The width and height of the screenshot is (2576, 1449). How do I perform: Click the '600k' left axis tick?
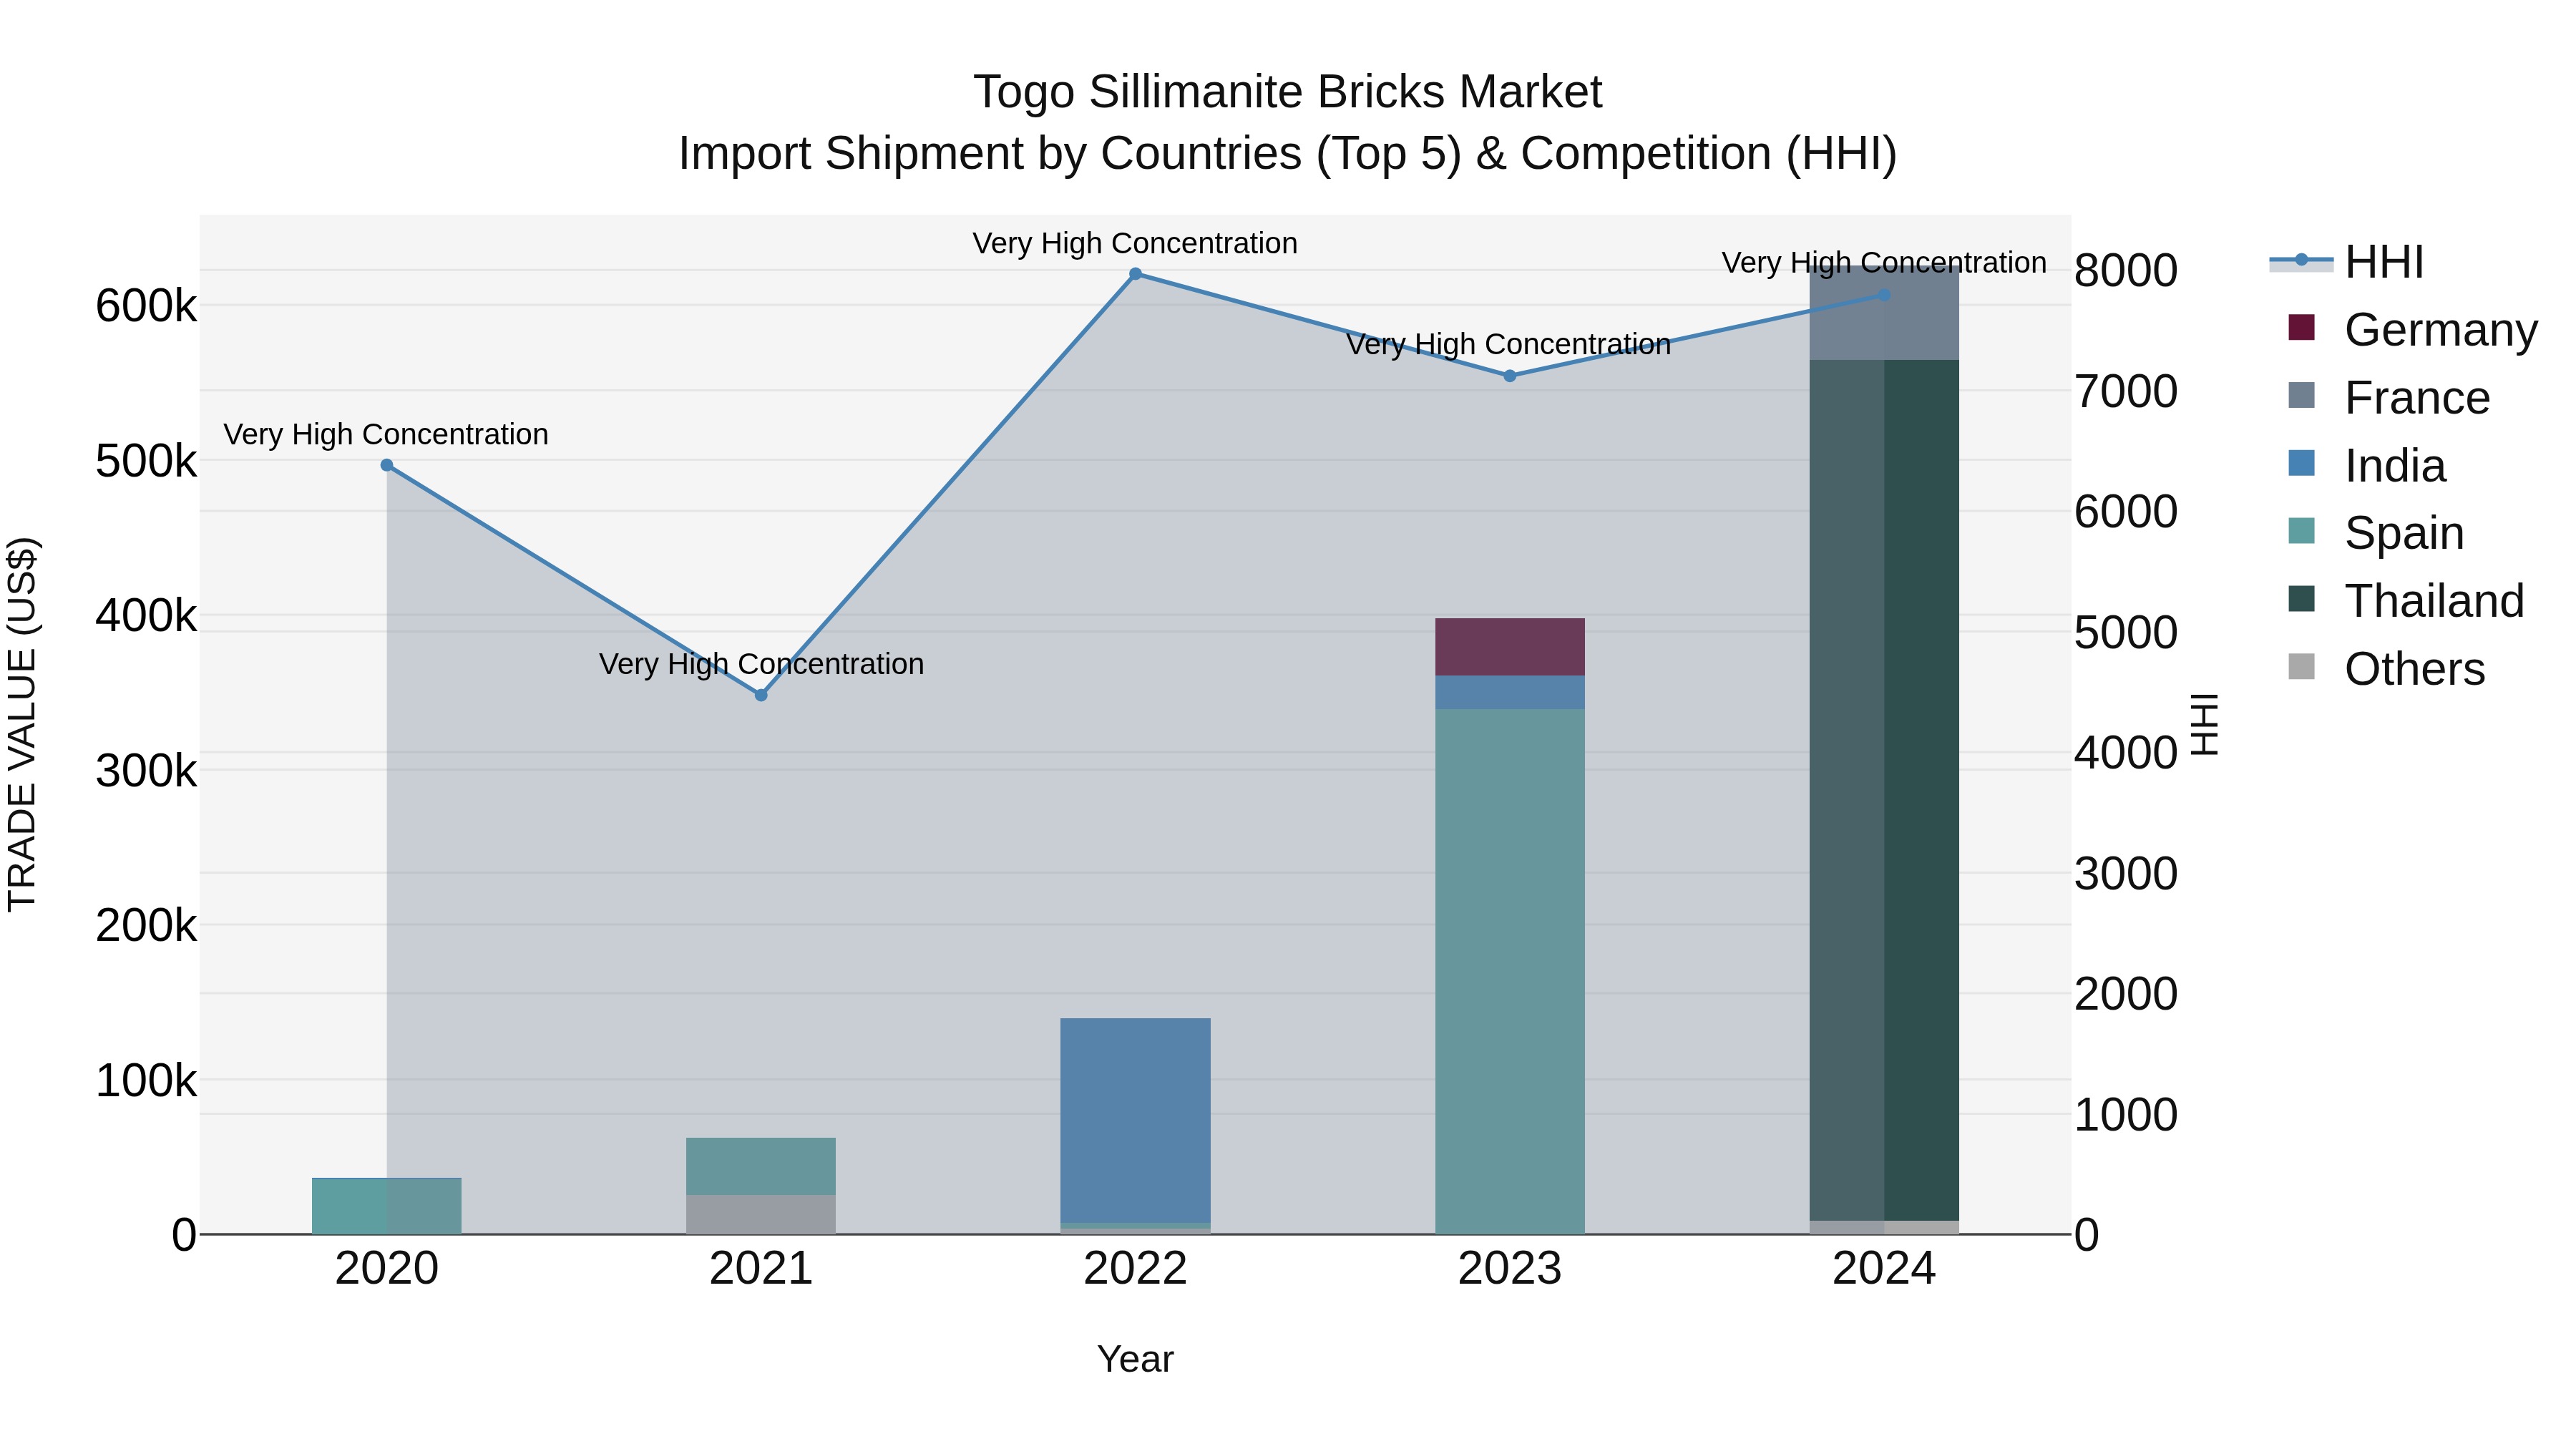coord(146,305)
